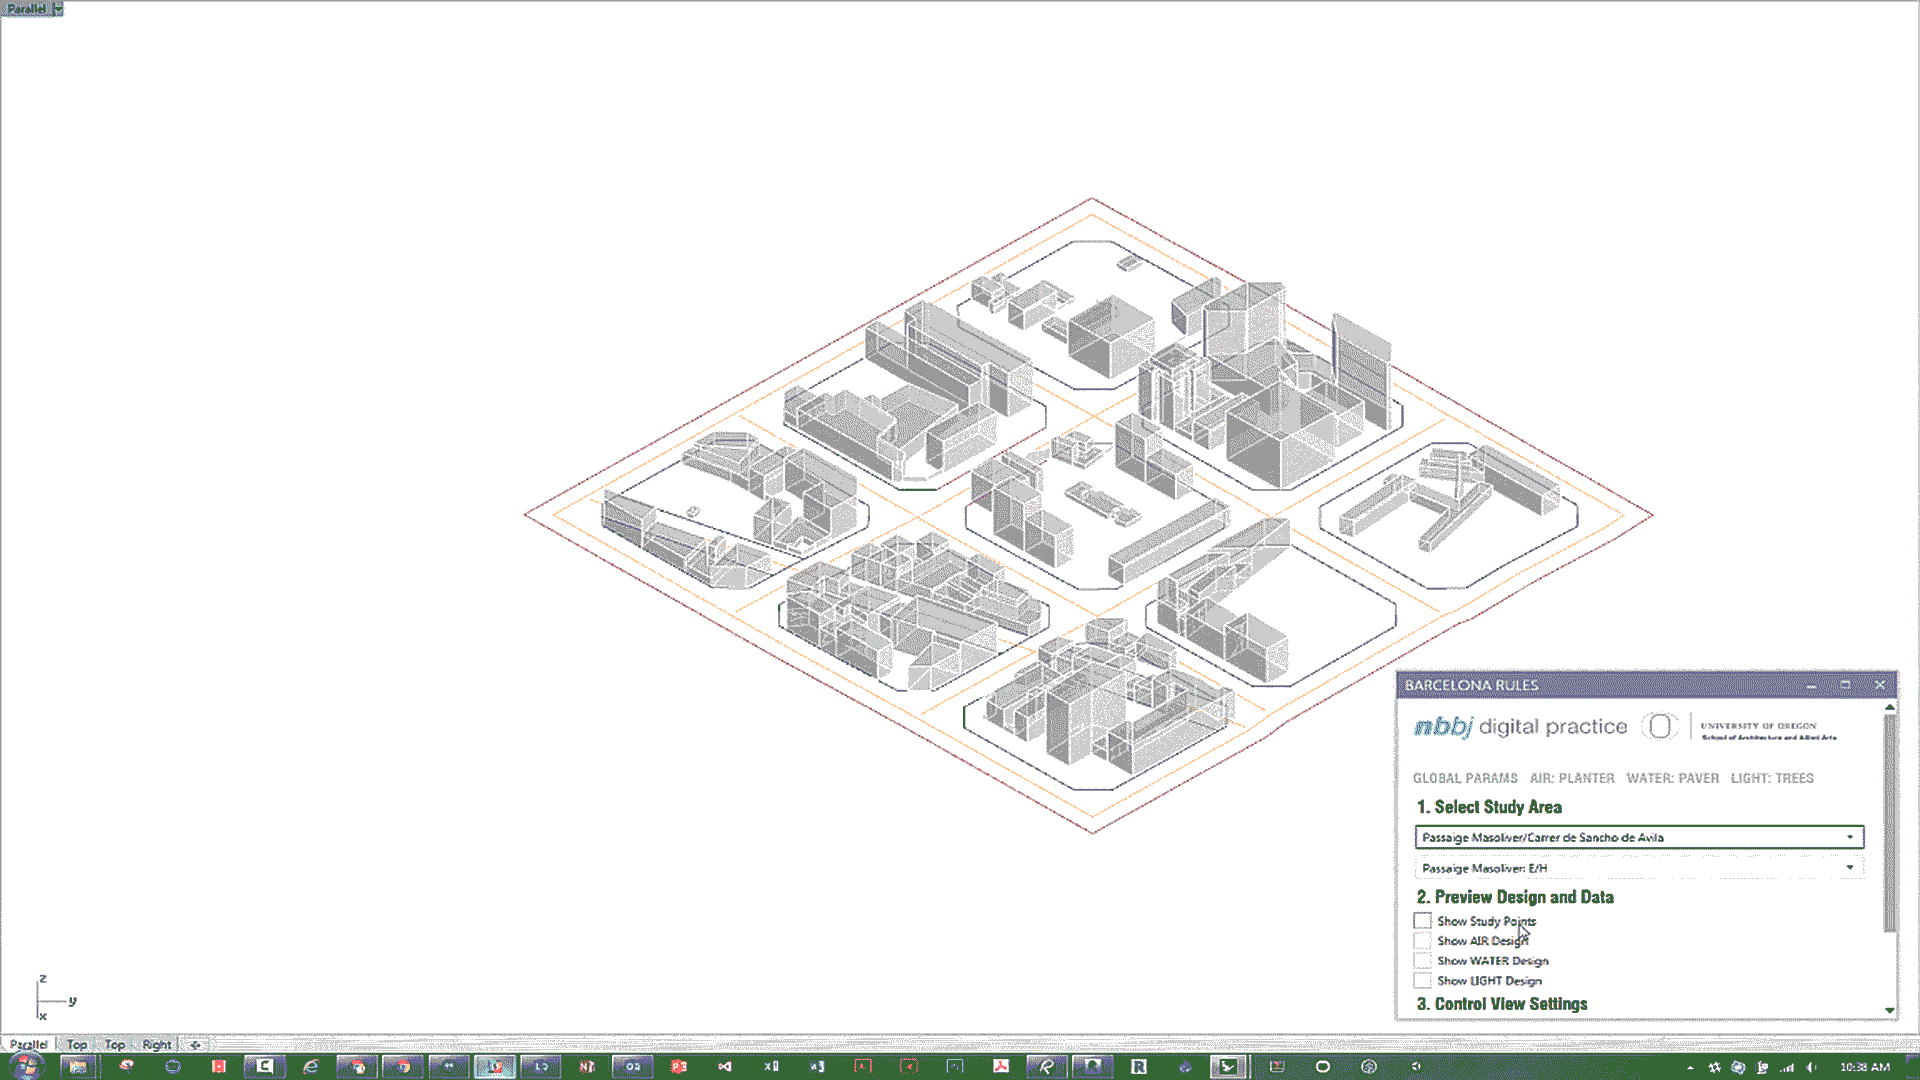Add a new viewport tab
Image resolution: width=1920 pixels, height=1080 pixels.
[195, 1044]
